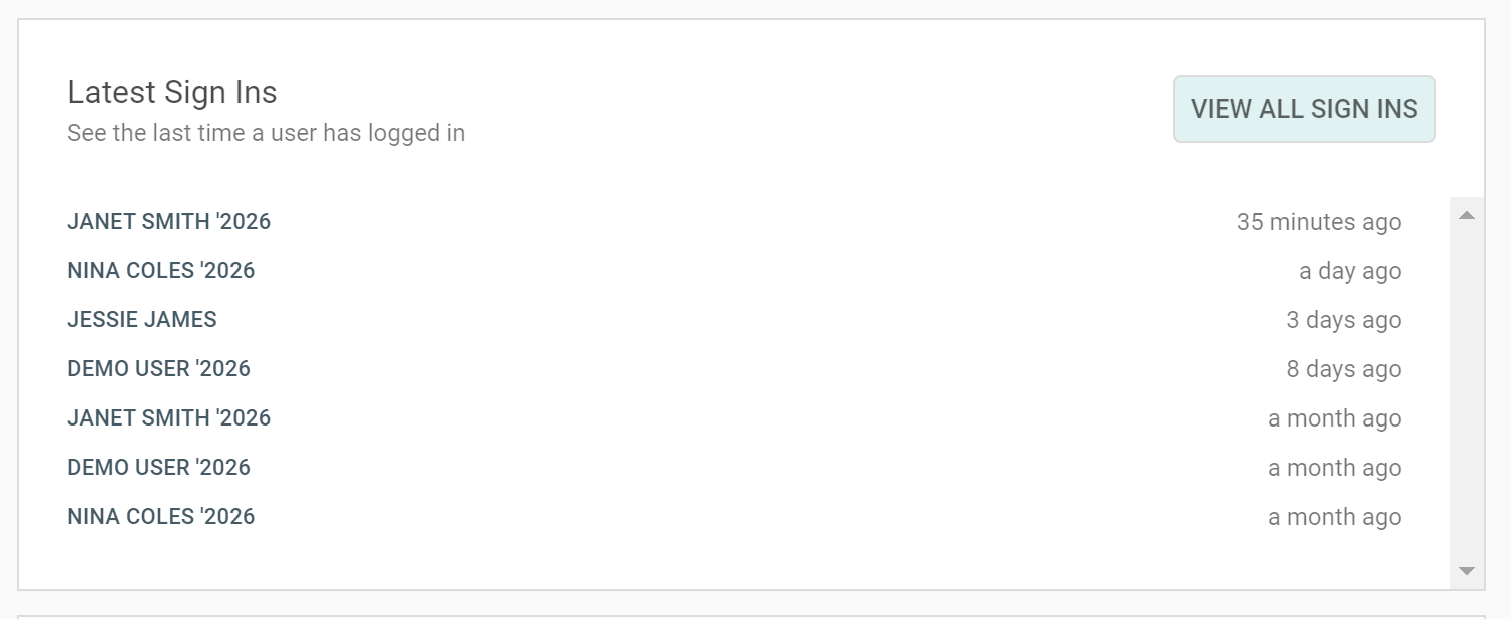
Task: Click the "See the last time" subtitle text
Action: point(266,133)
